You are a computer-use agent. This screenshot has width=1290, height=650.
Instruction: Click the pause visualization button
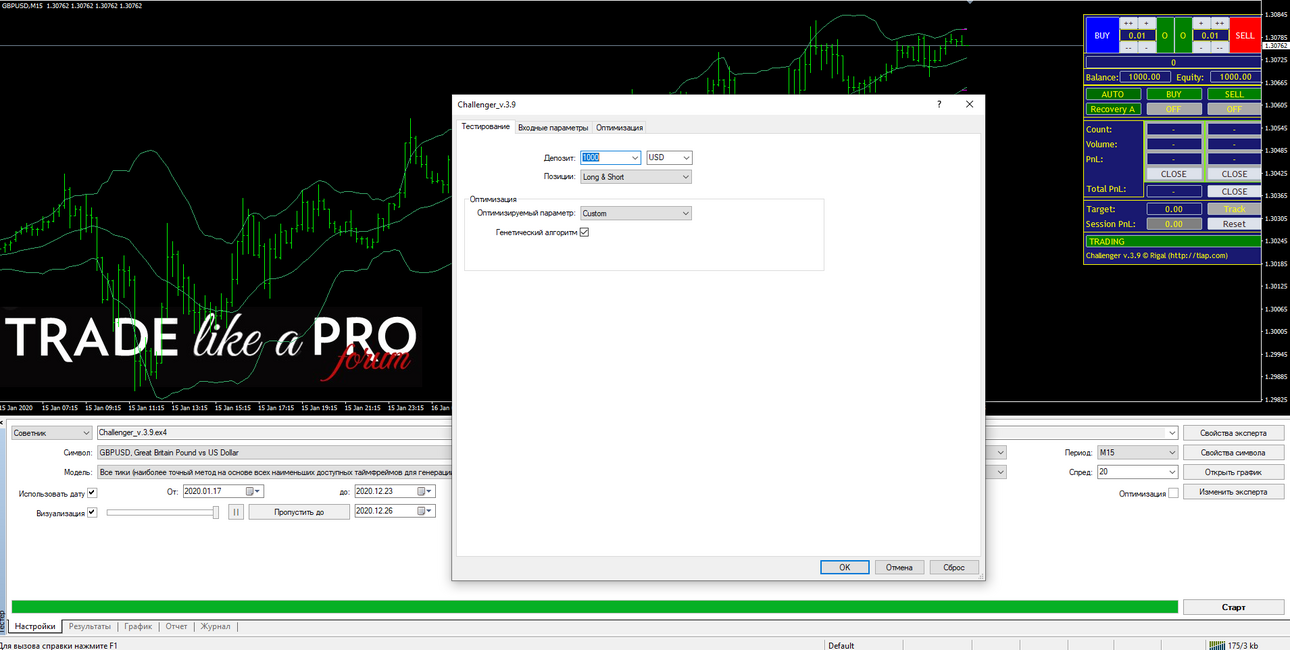pyautogui.click(x=236, y=512)
